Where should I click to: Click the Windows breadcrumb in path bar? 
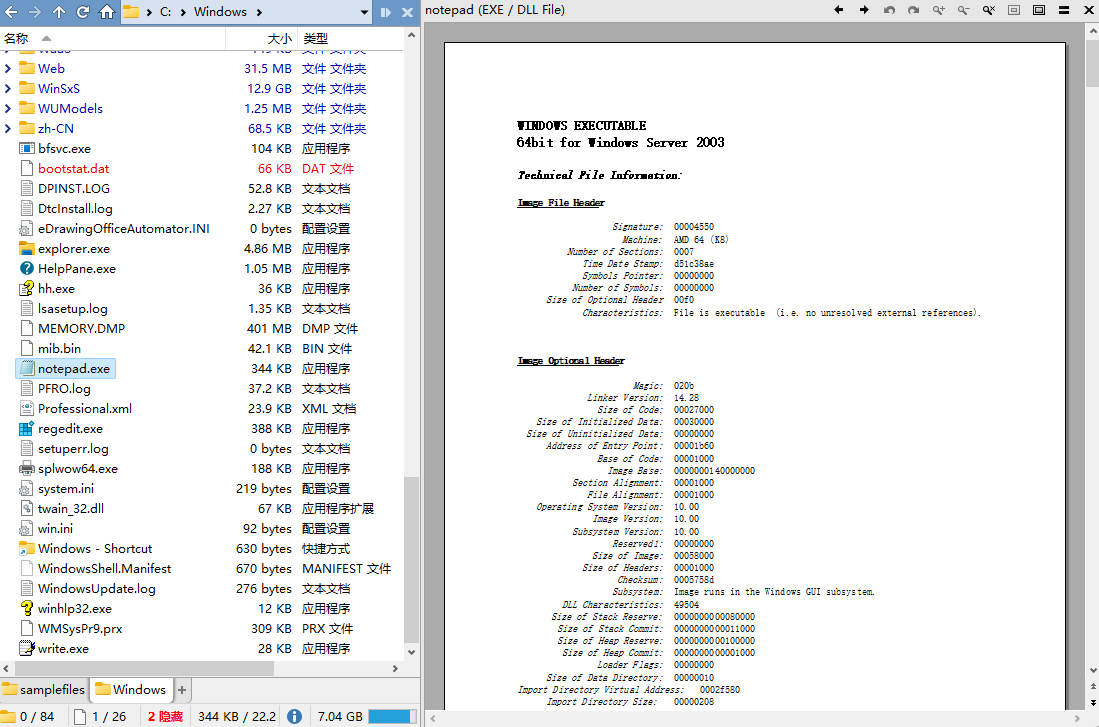(x=220, y=12)
